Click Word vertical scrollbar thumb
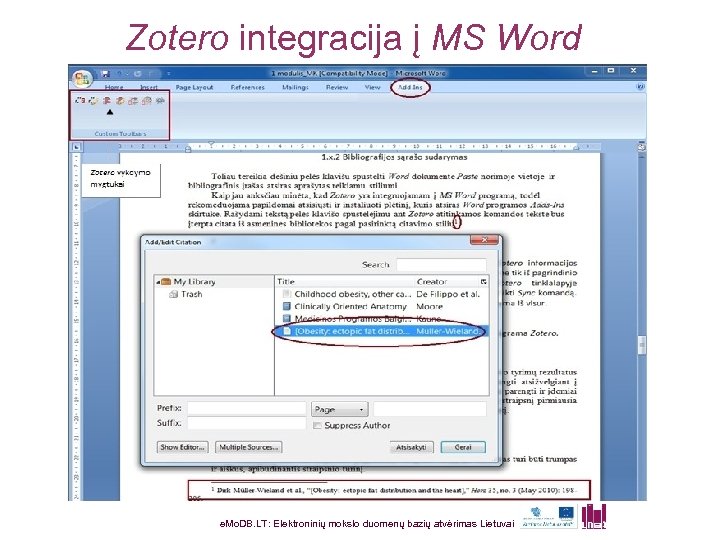Viewport: 720px width, 540px height. click(x=642, y=345)
